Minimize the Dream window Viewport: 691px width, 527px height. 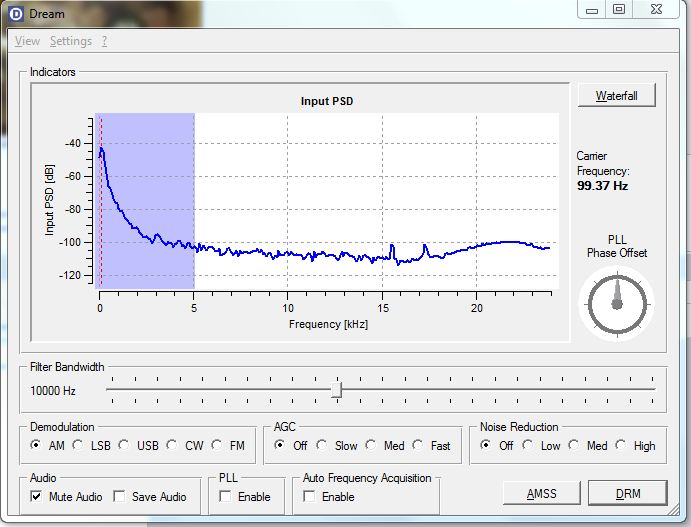pyautogui.click(x=592, y=10)
